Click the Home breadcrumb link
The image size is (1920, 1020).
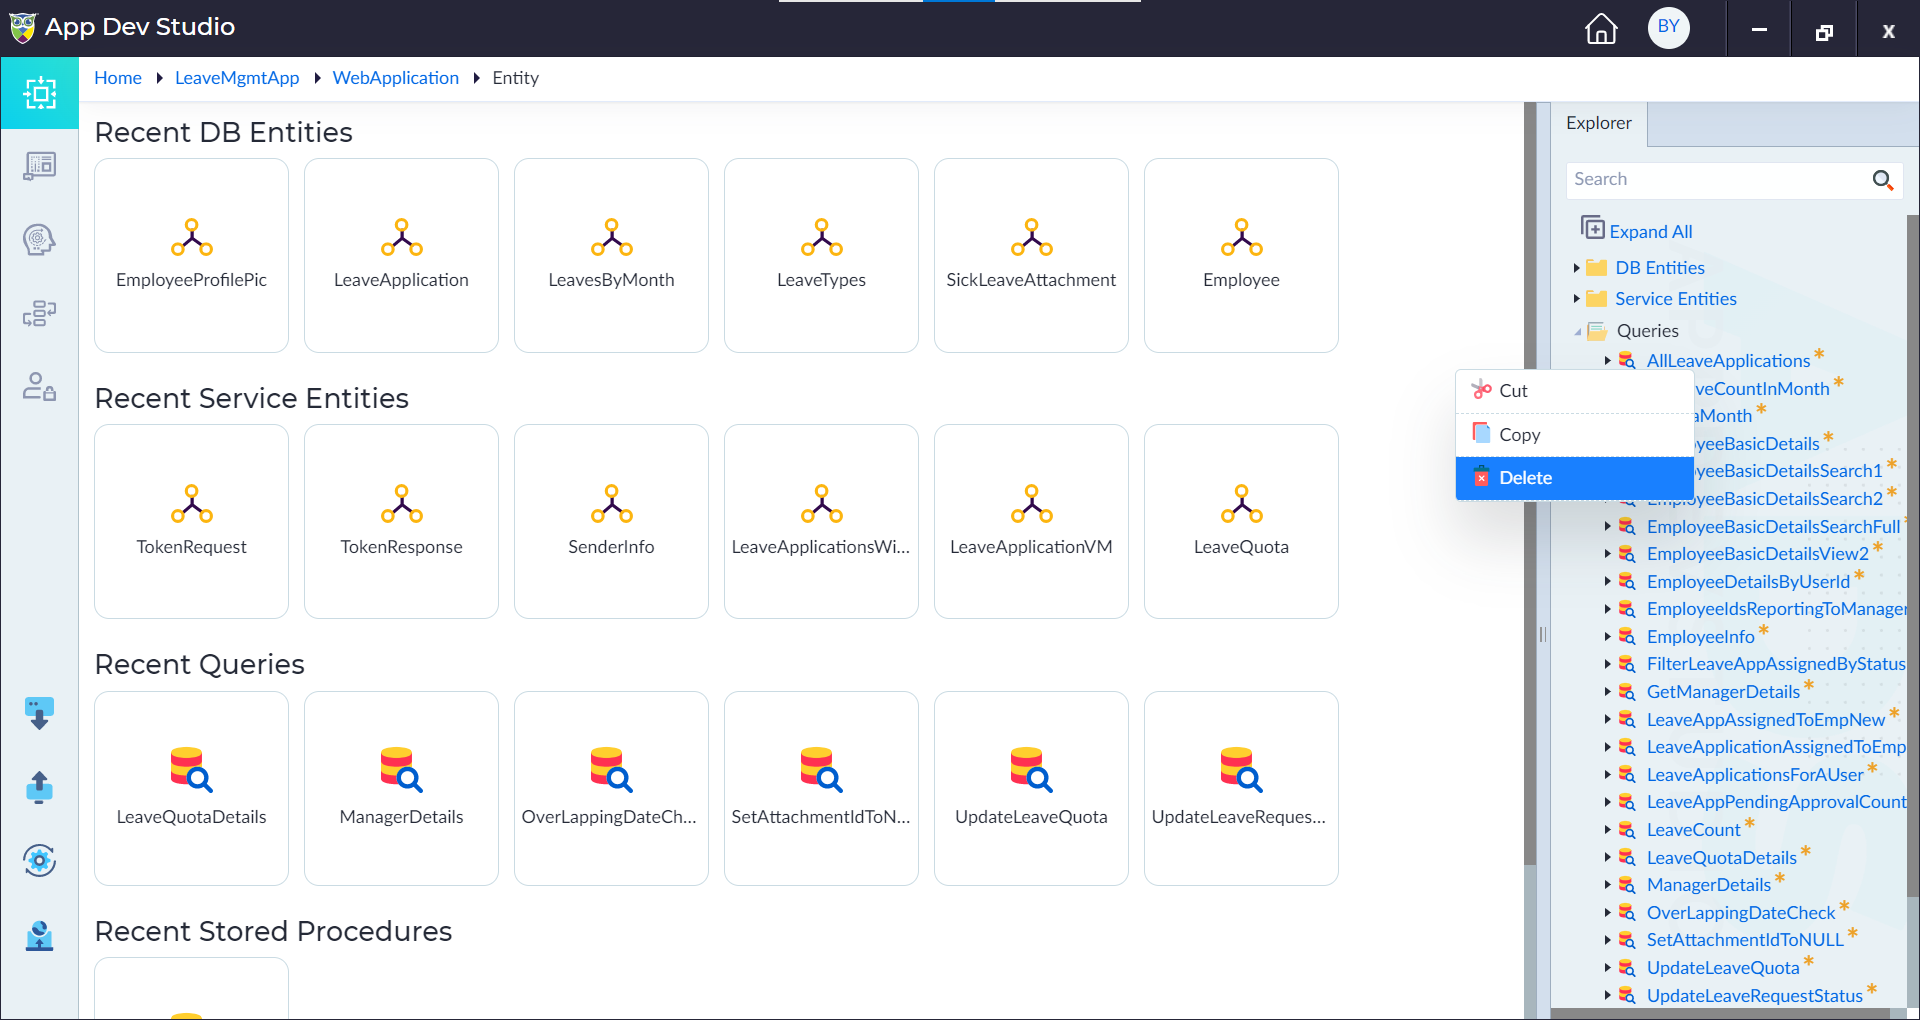pyautogui.click(x=118, y=78)
